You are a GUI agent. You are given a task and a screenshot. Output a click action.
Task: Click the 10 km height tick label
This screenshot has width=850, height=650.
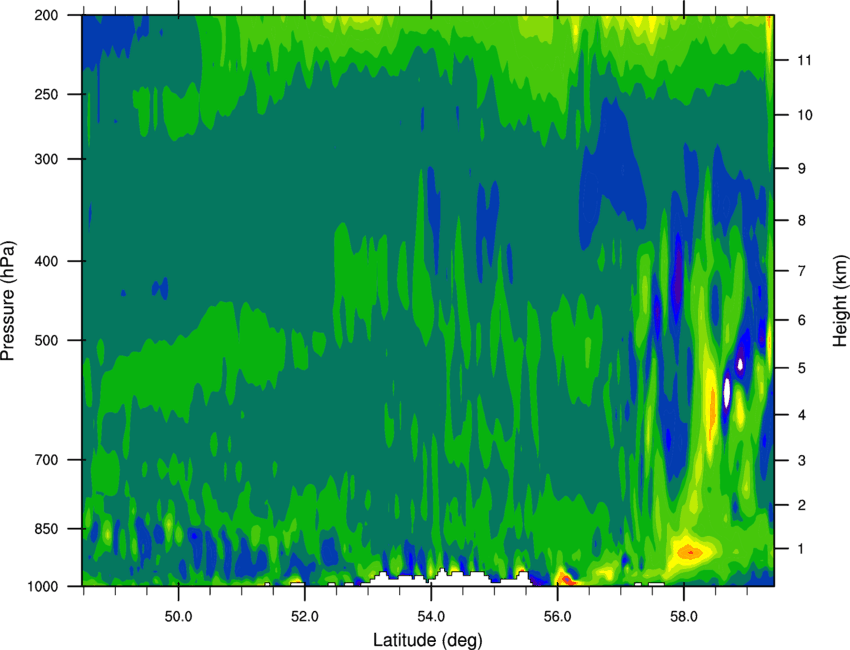(804, 115)
